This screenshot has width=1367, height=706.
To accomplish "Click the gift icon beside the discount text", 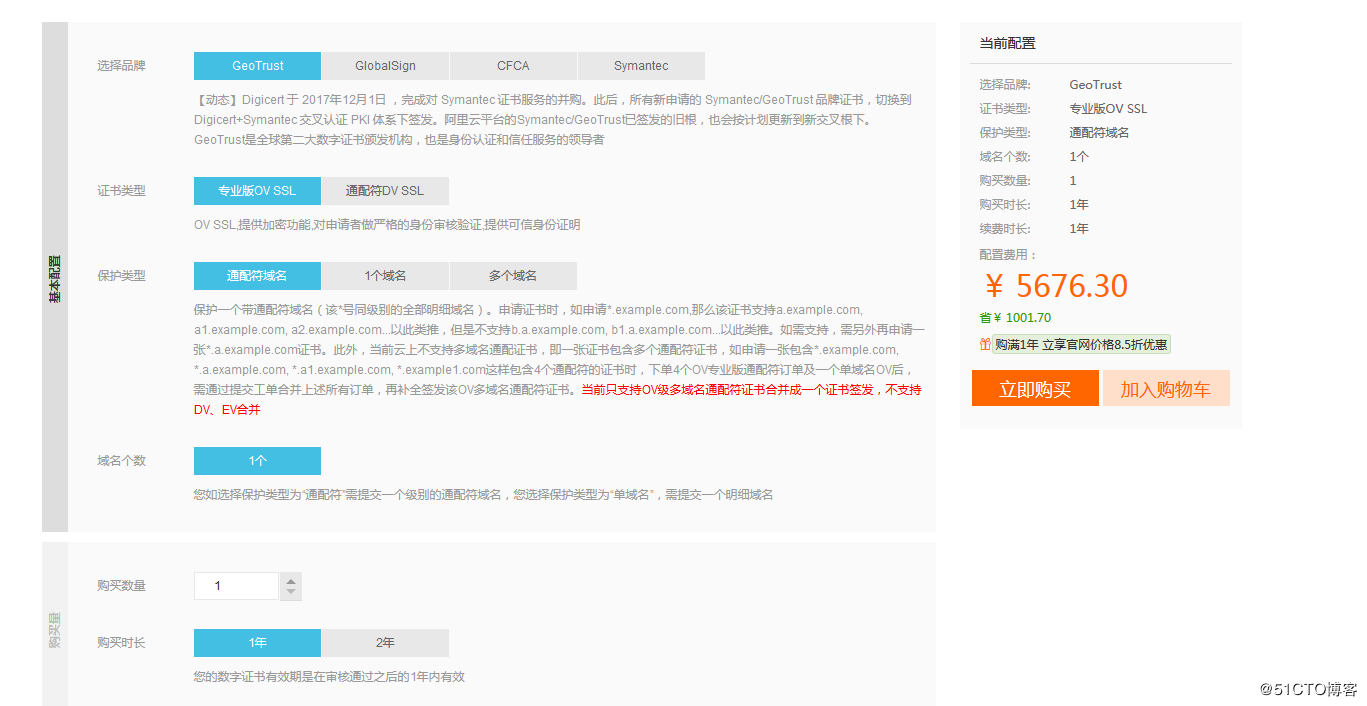I will [984, 344].
